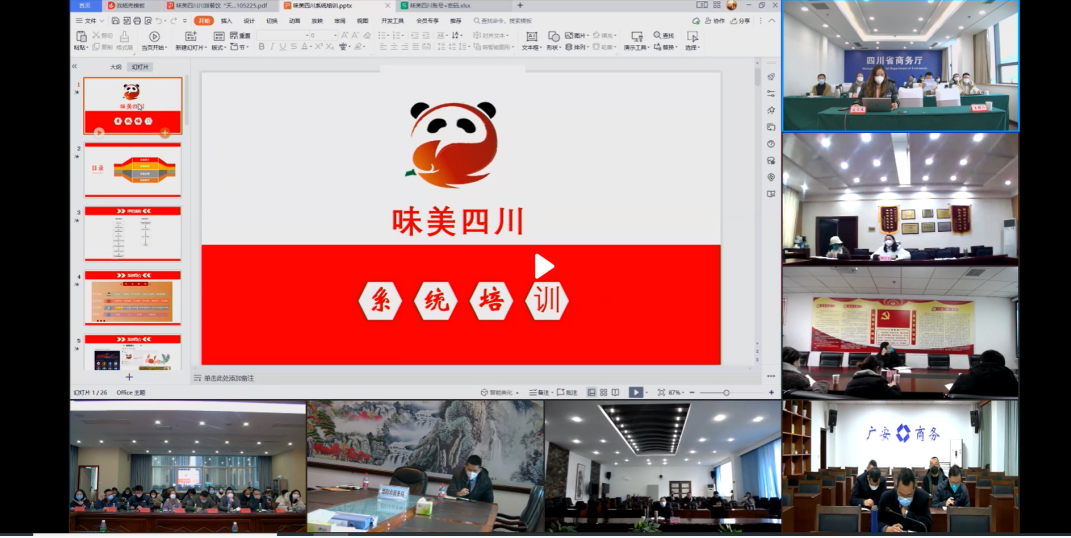Click the Collaborate button
The width and height of the screenshot is (1071, 538).
713,21
